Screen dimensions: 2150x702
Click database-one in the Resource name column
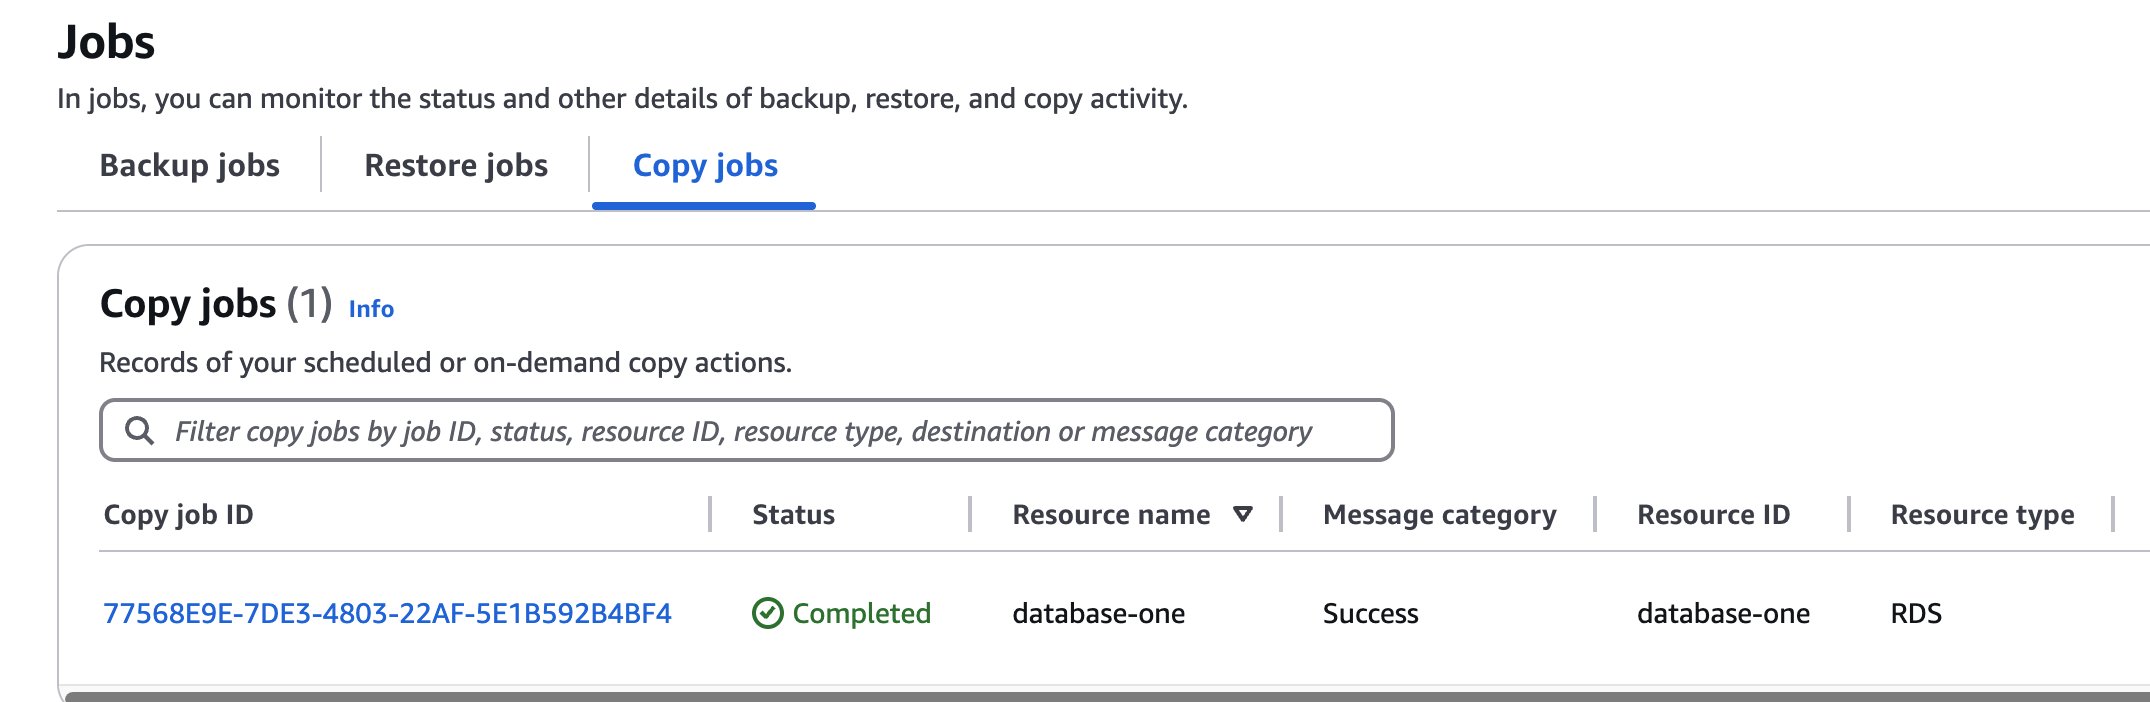[x=1098, y=613]
